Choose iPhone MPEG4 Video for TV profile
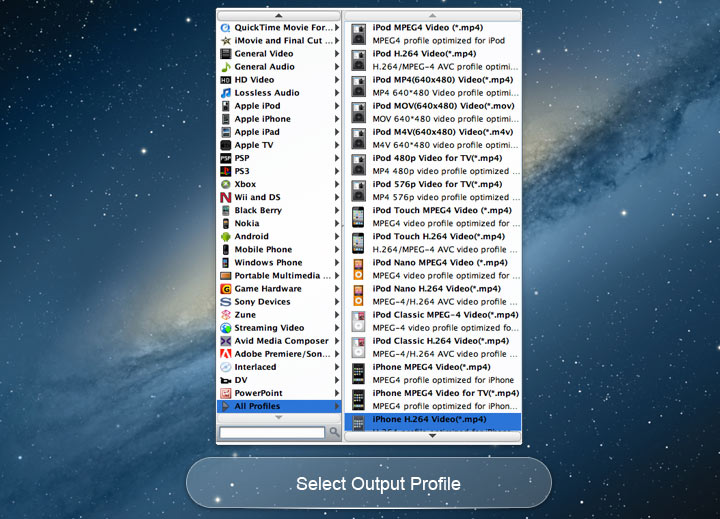The image size is (720, 519). 433,400
